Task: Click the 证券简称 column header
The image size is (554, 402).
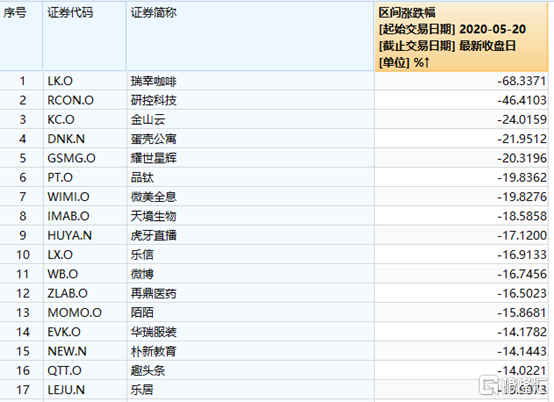Action: click(250, 36)
